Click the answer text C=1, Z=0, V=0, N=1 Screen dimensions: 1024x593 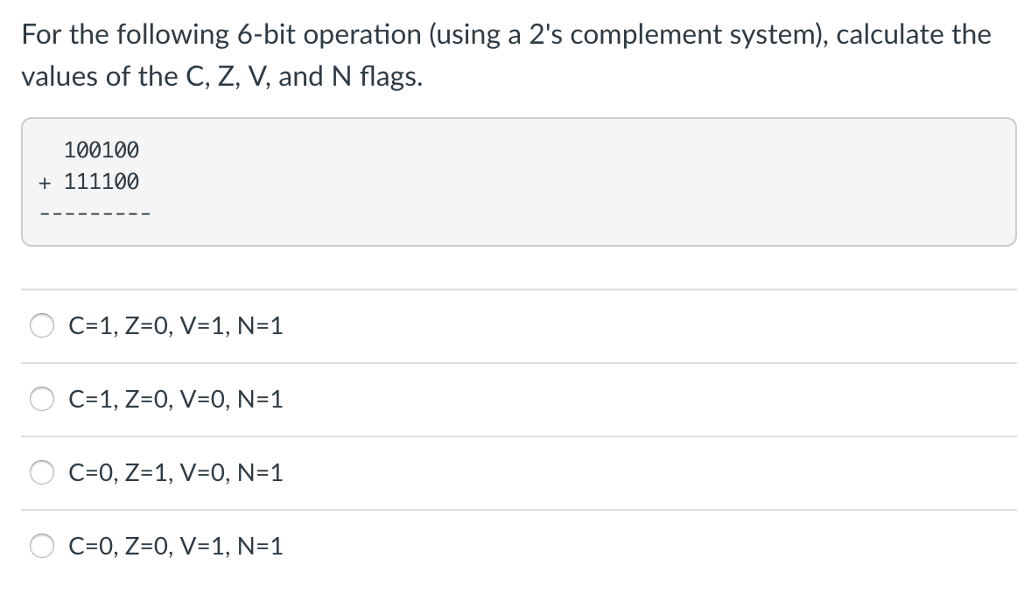tap(174, 399)
